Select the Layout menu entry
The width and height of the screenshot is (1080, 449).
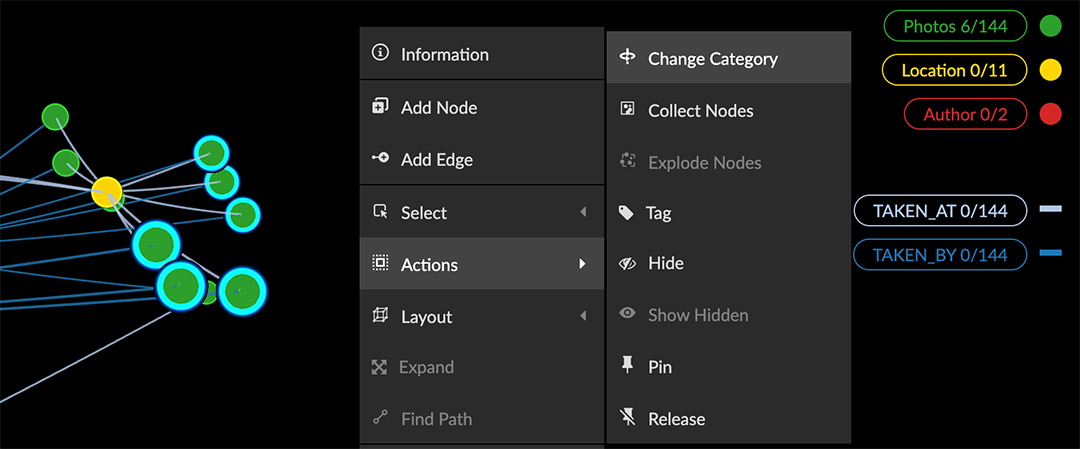click(427, 317)
